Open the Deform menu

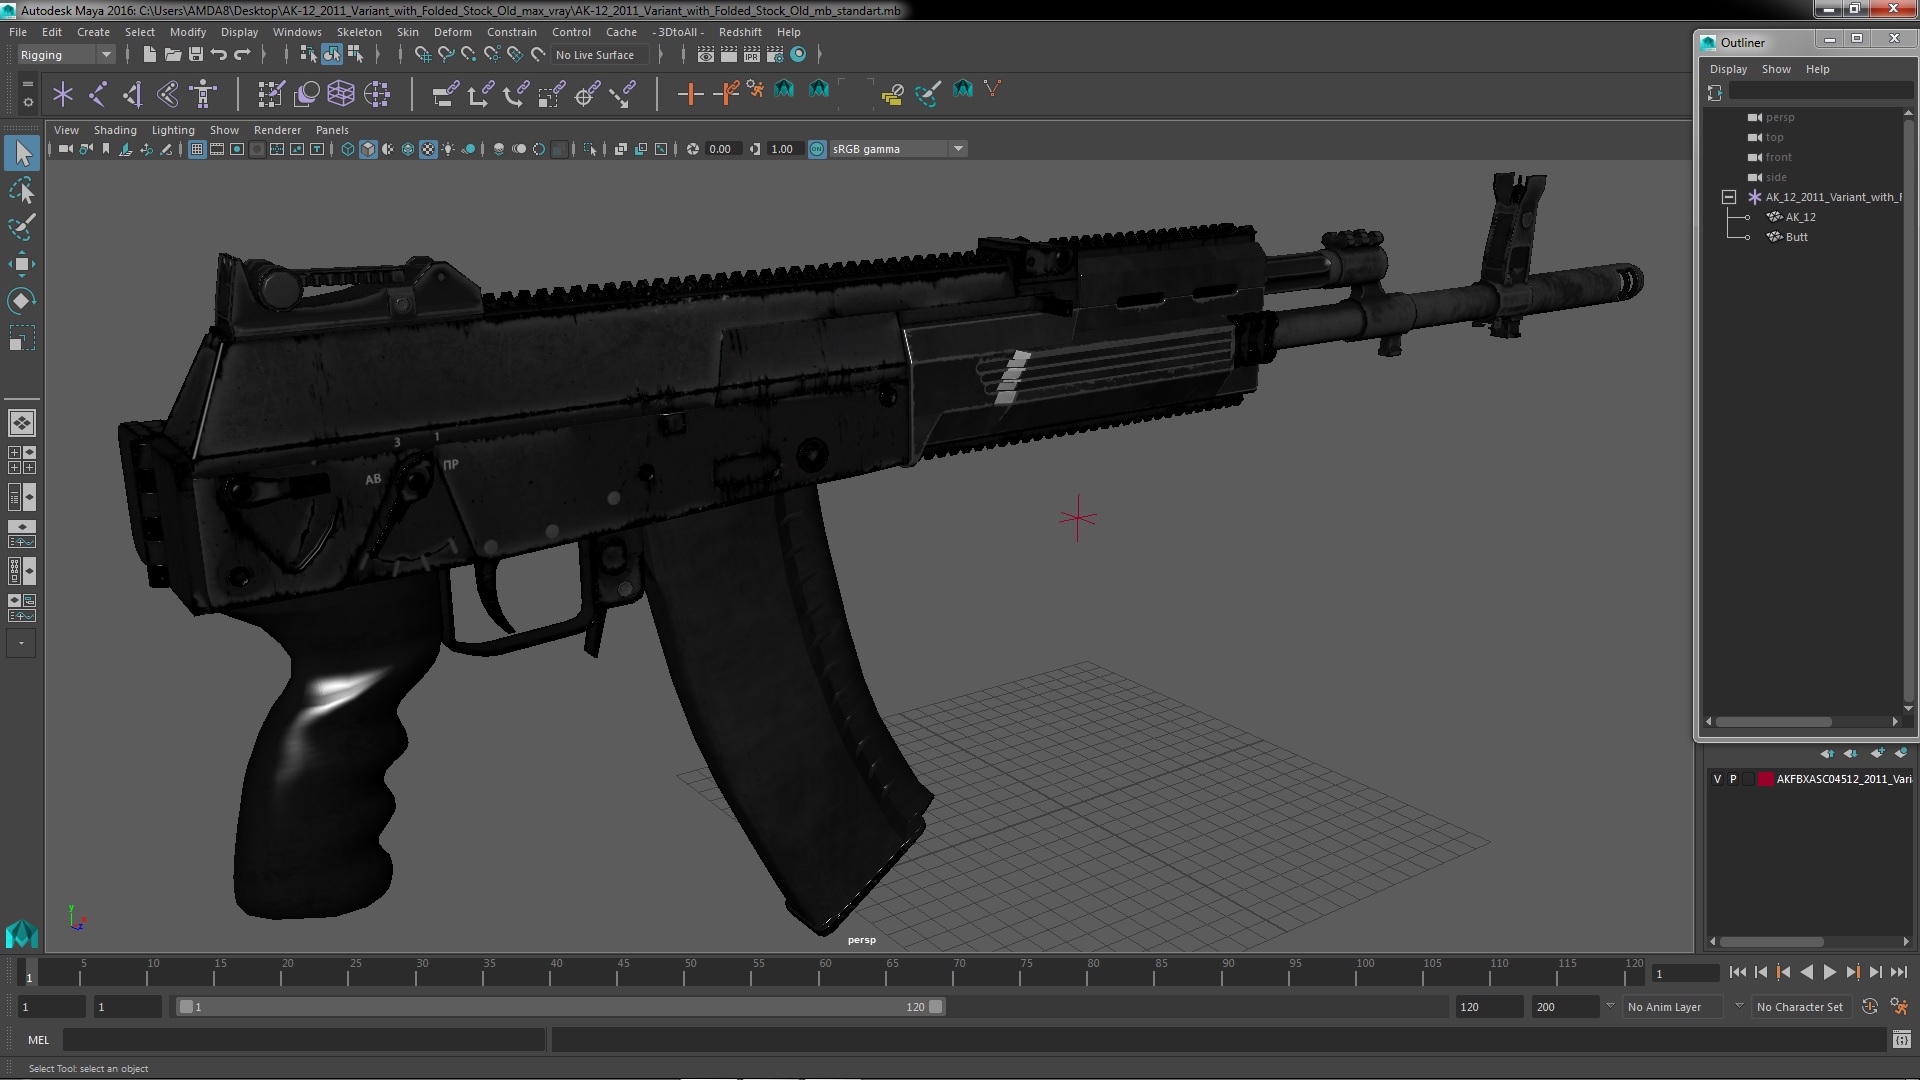click(x=452, y=32)
